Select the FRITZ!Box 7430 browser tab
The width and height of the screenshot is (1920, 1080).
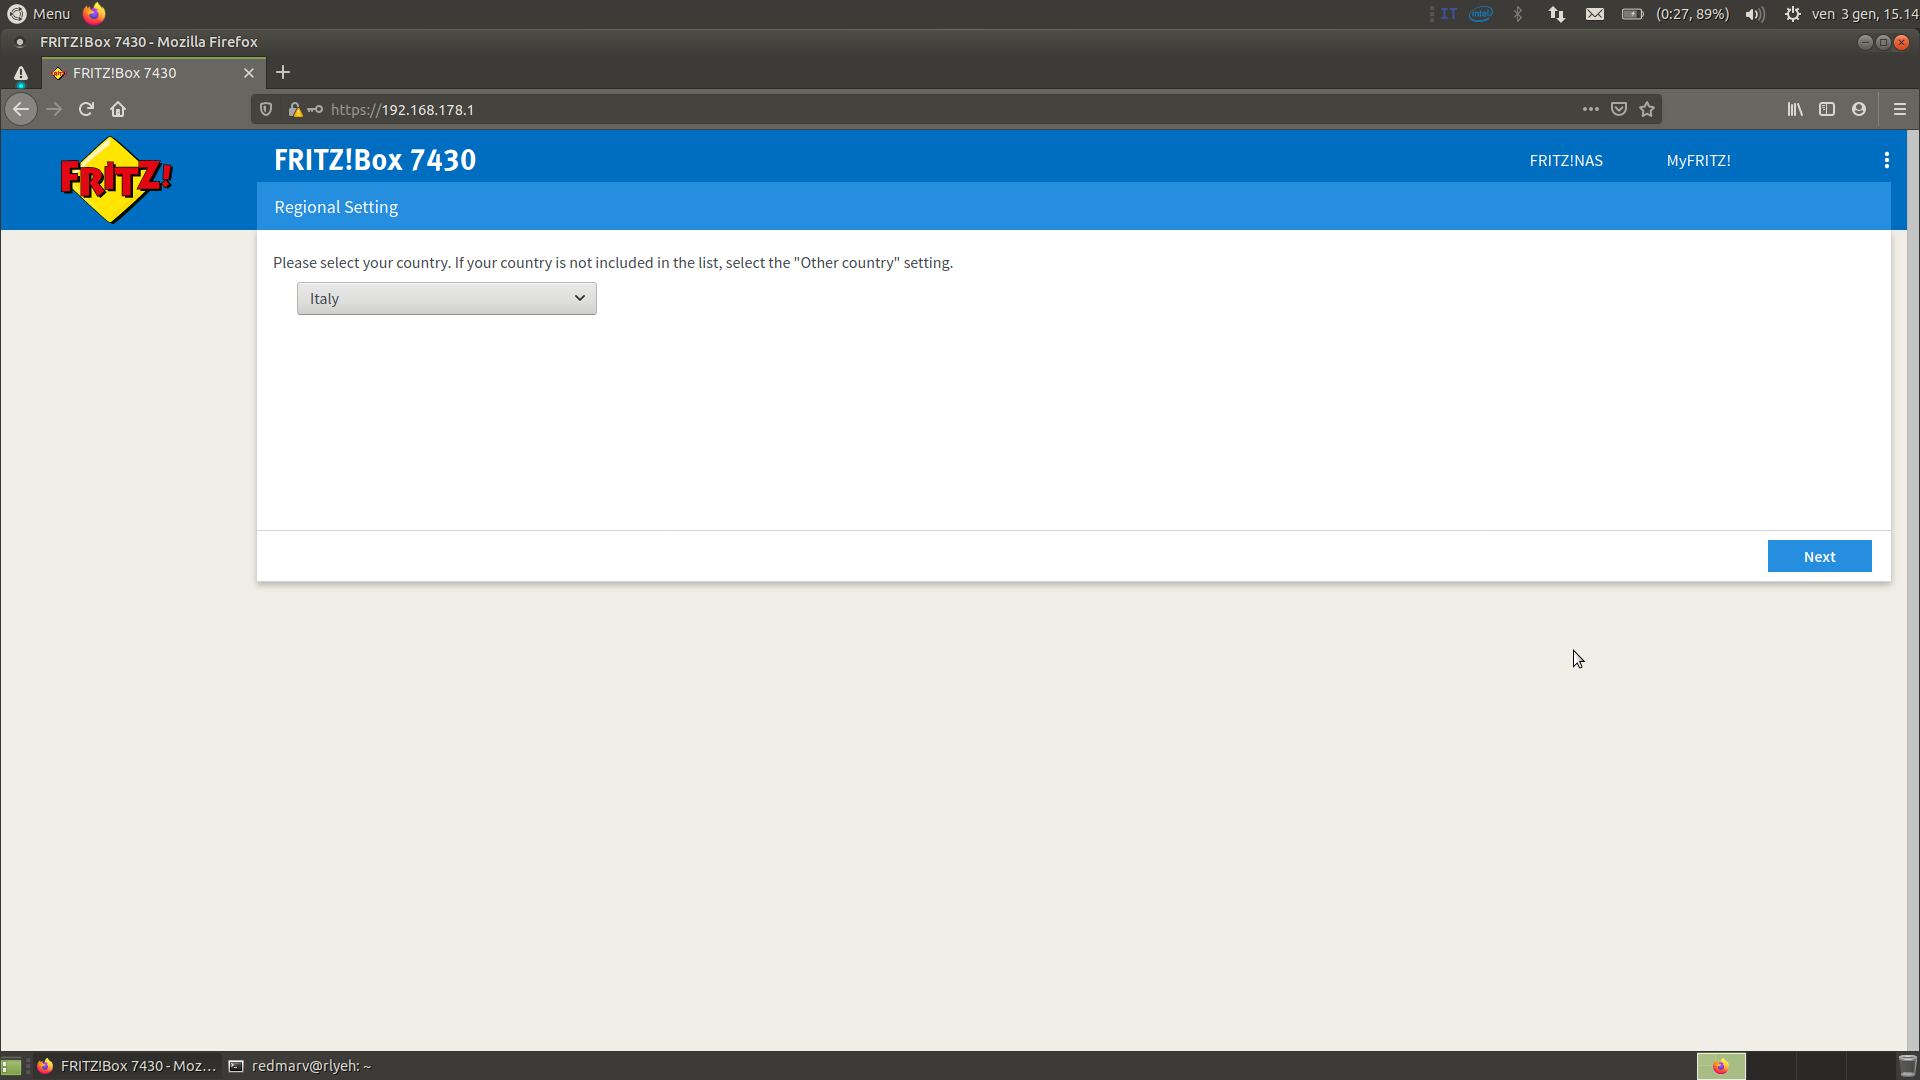tap(154, 73)
